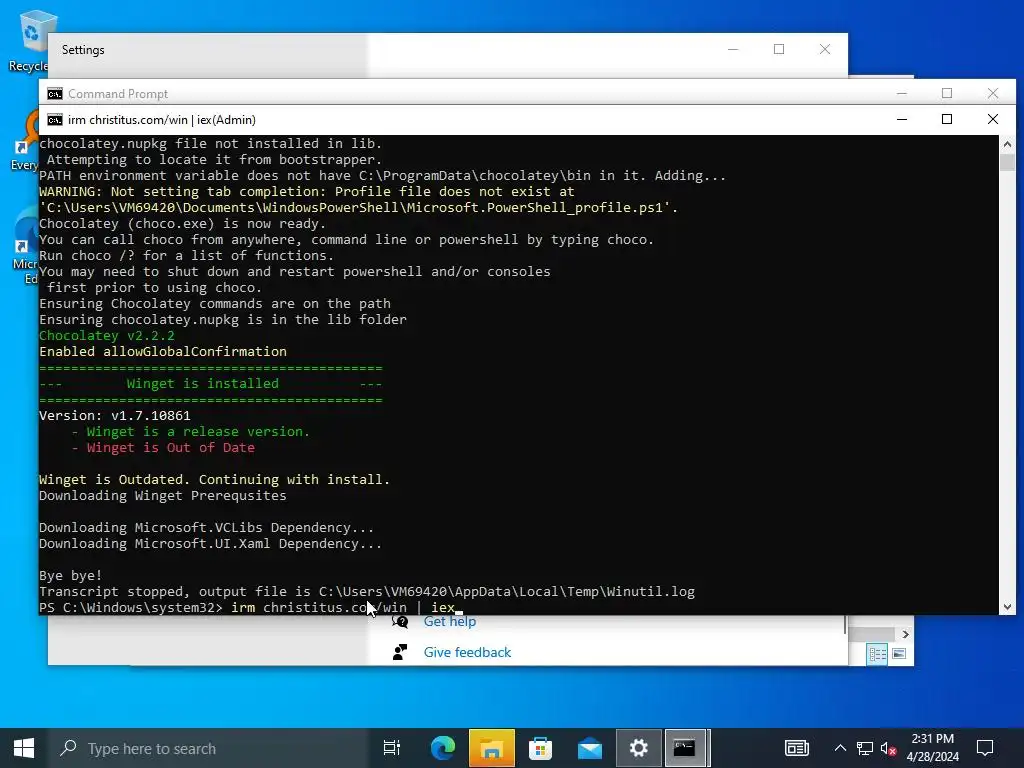Click the 'Downloading Microsoft.VCLibs Dependency...' line

[206, 528]
